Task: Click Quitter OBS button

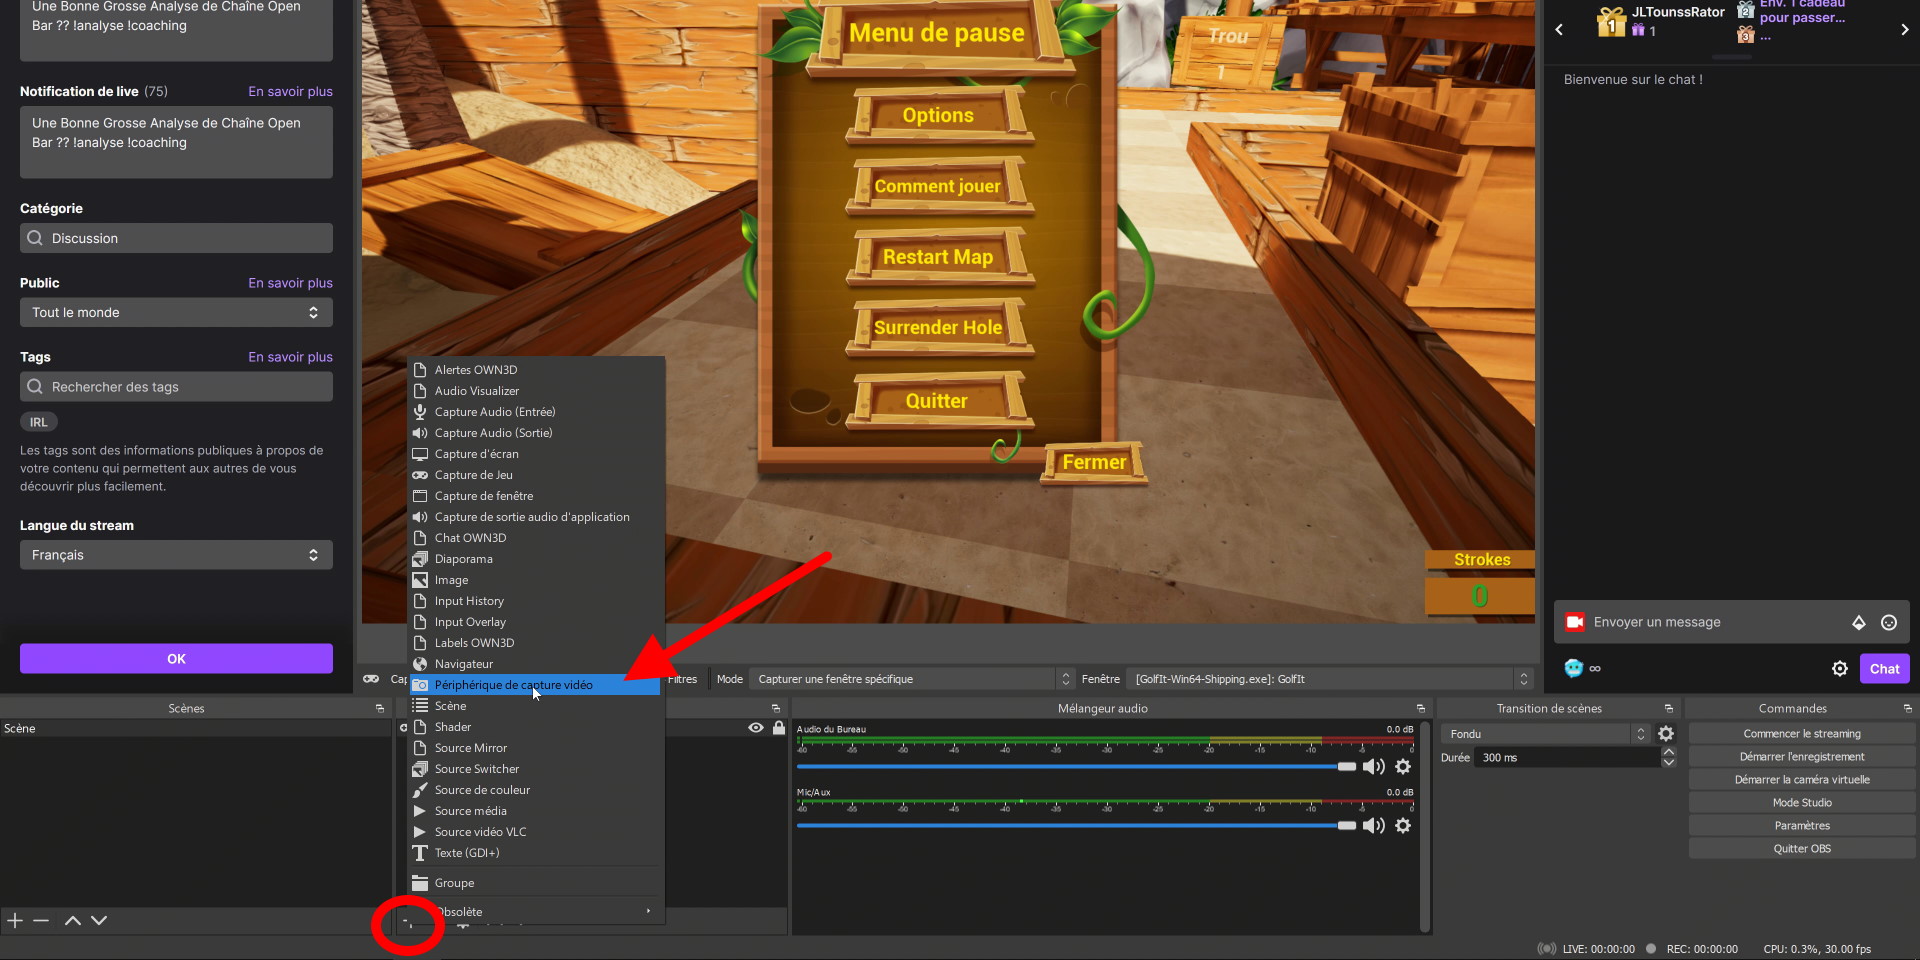Action: (x=1802, y=848)
